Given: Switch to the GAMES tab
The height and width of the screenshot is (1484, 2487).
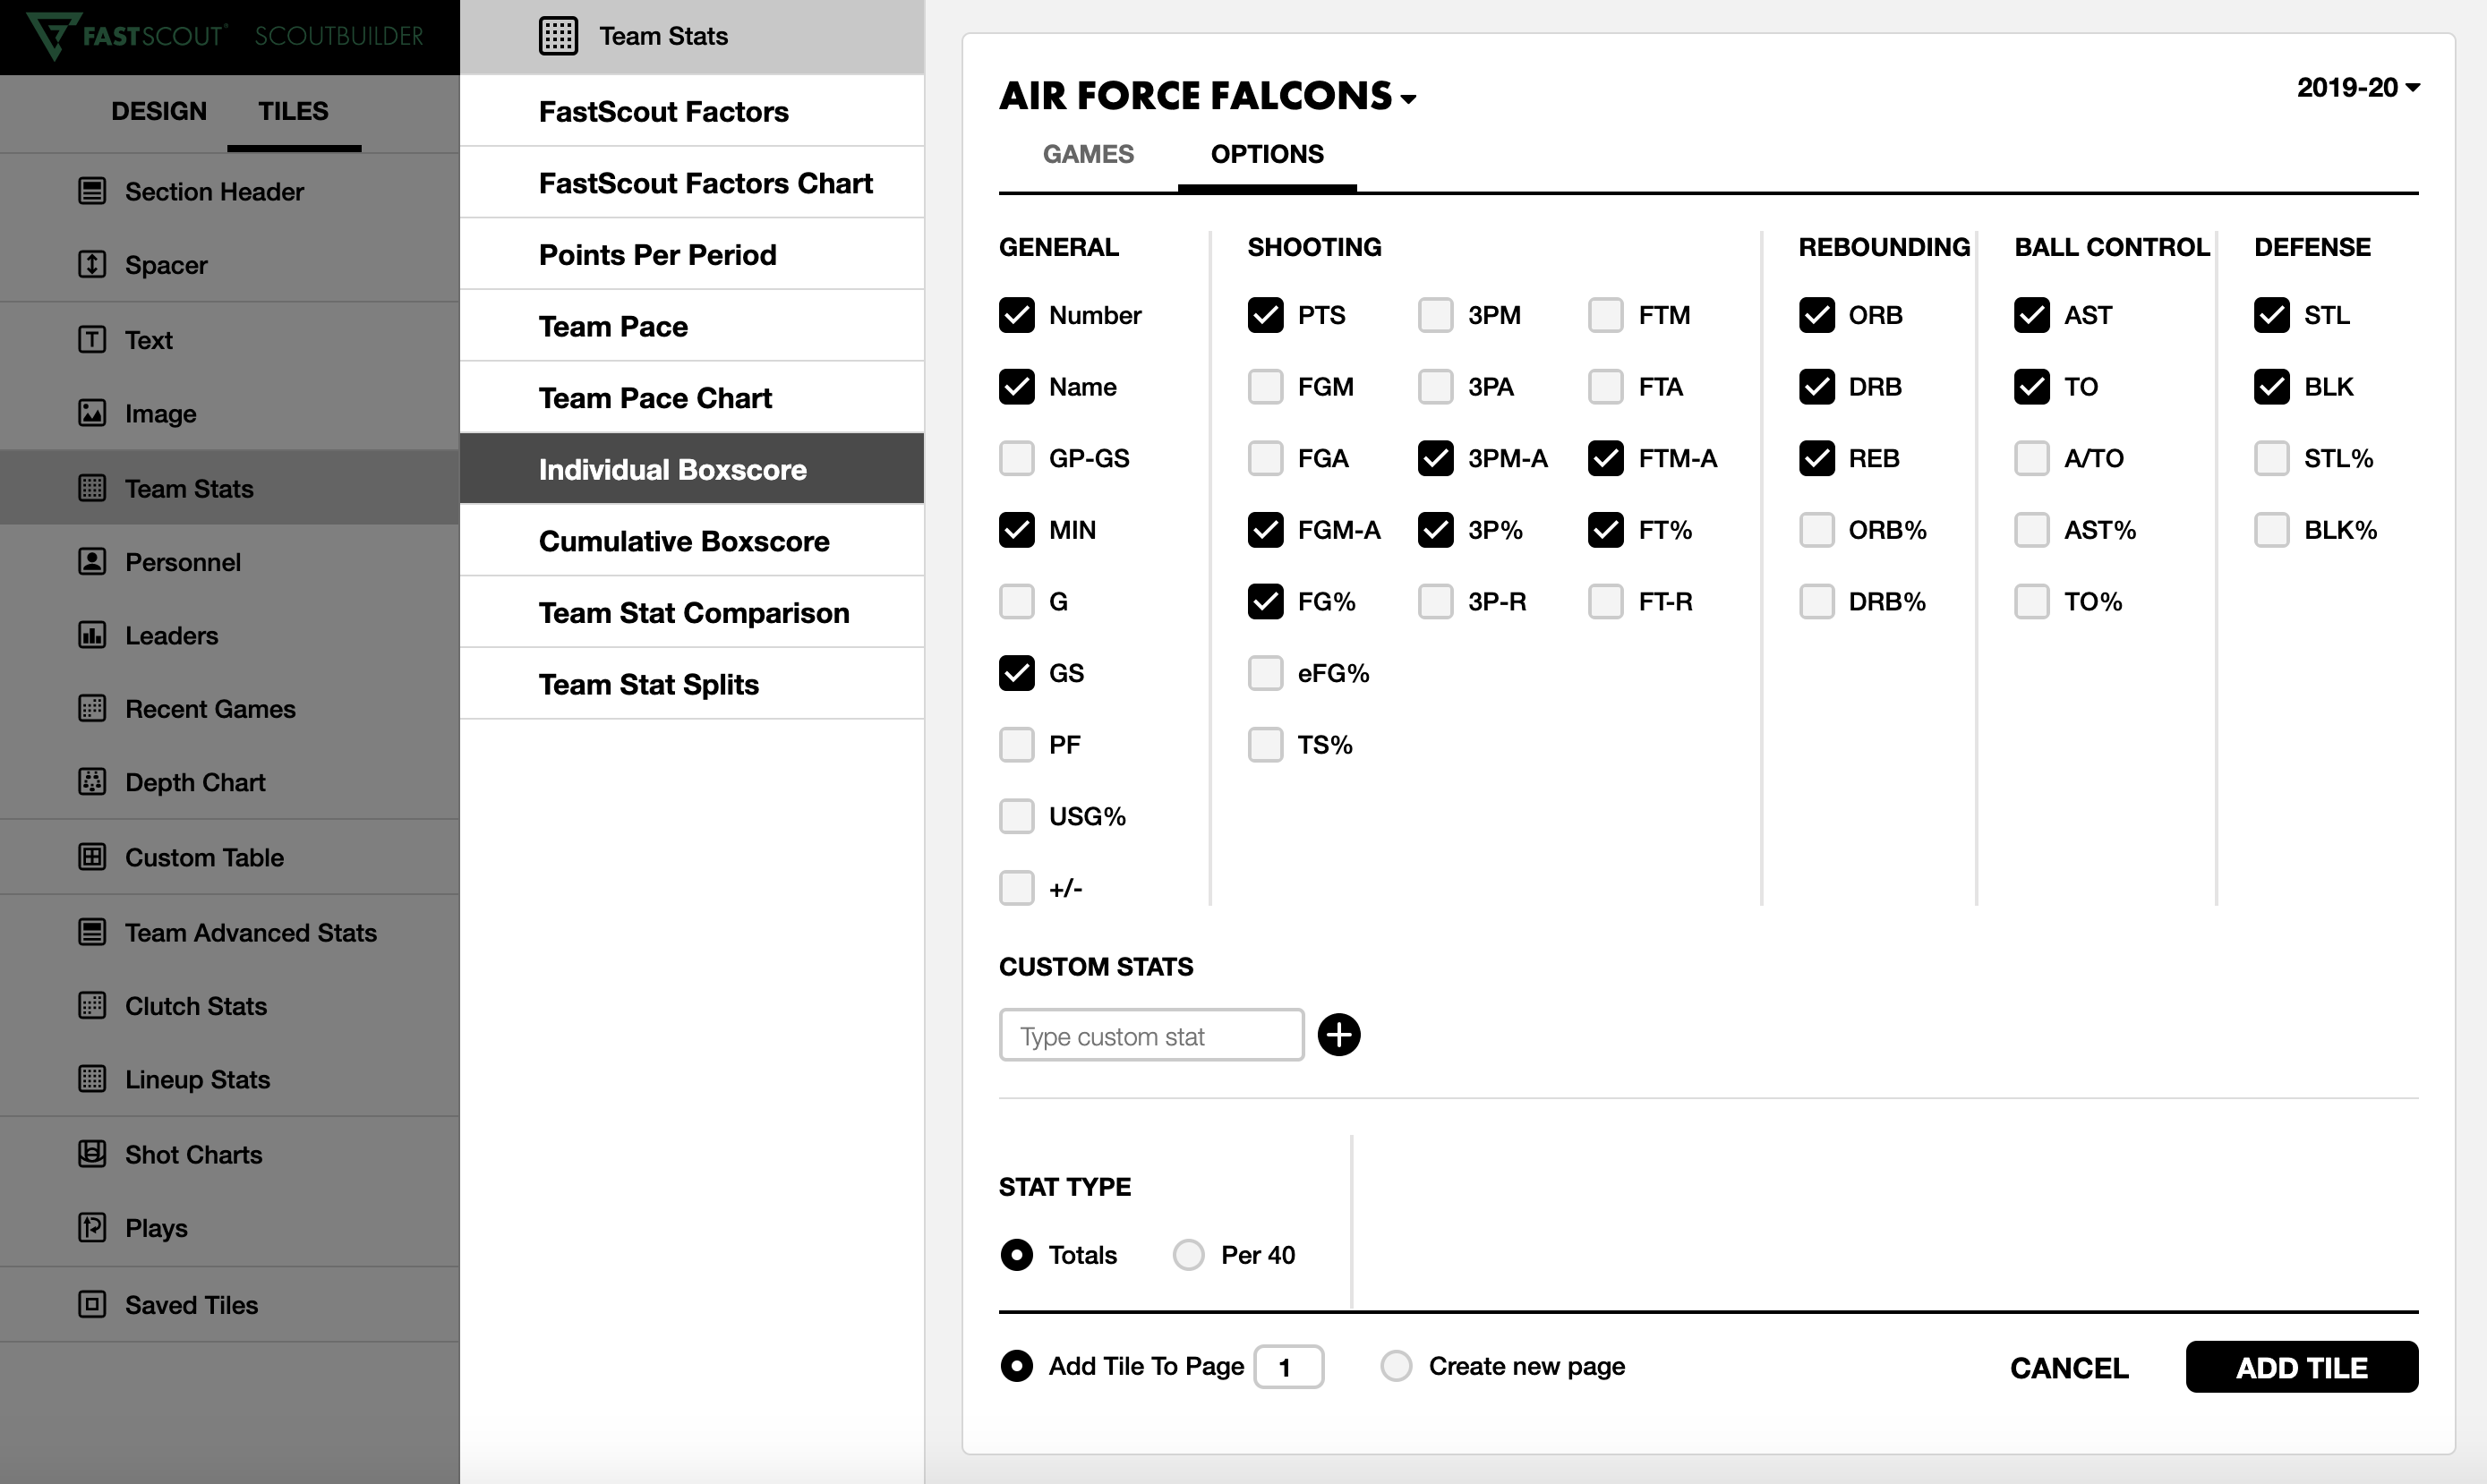Looking at the screenshot, I should pos(1088,154).
